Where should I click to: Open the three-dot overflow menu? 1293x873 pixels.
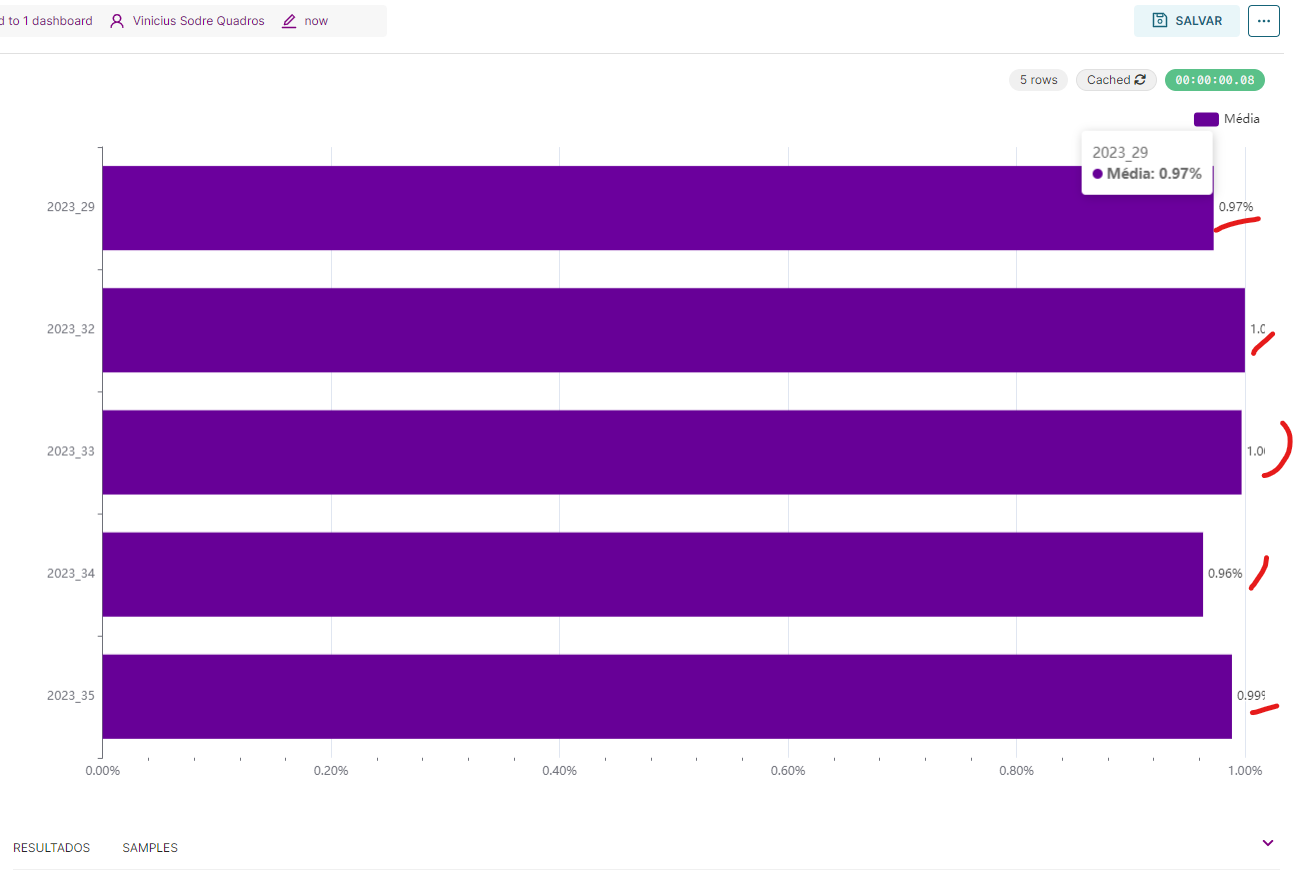1263,20
